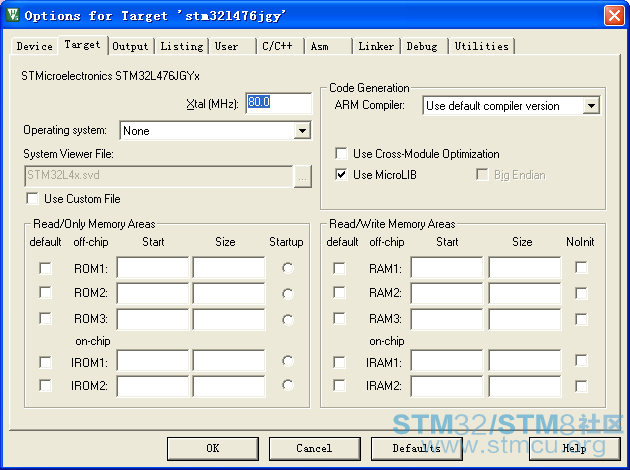Click the RAM1 Size field
Screen dimensions: 630x470
[x=525, y=268]
